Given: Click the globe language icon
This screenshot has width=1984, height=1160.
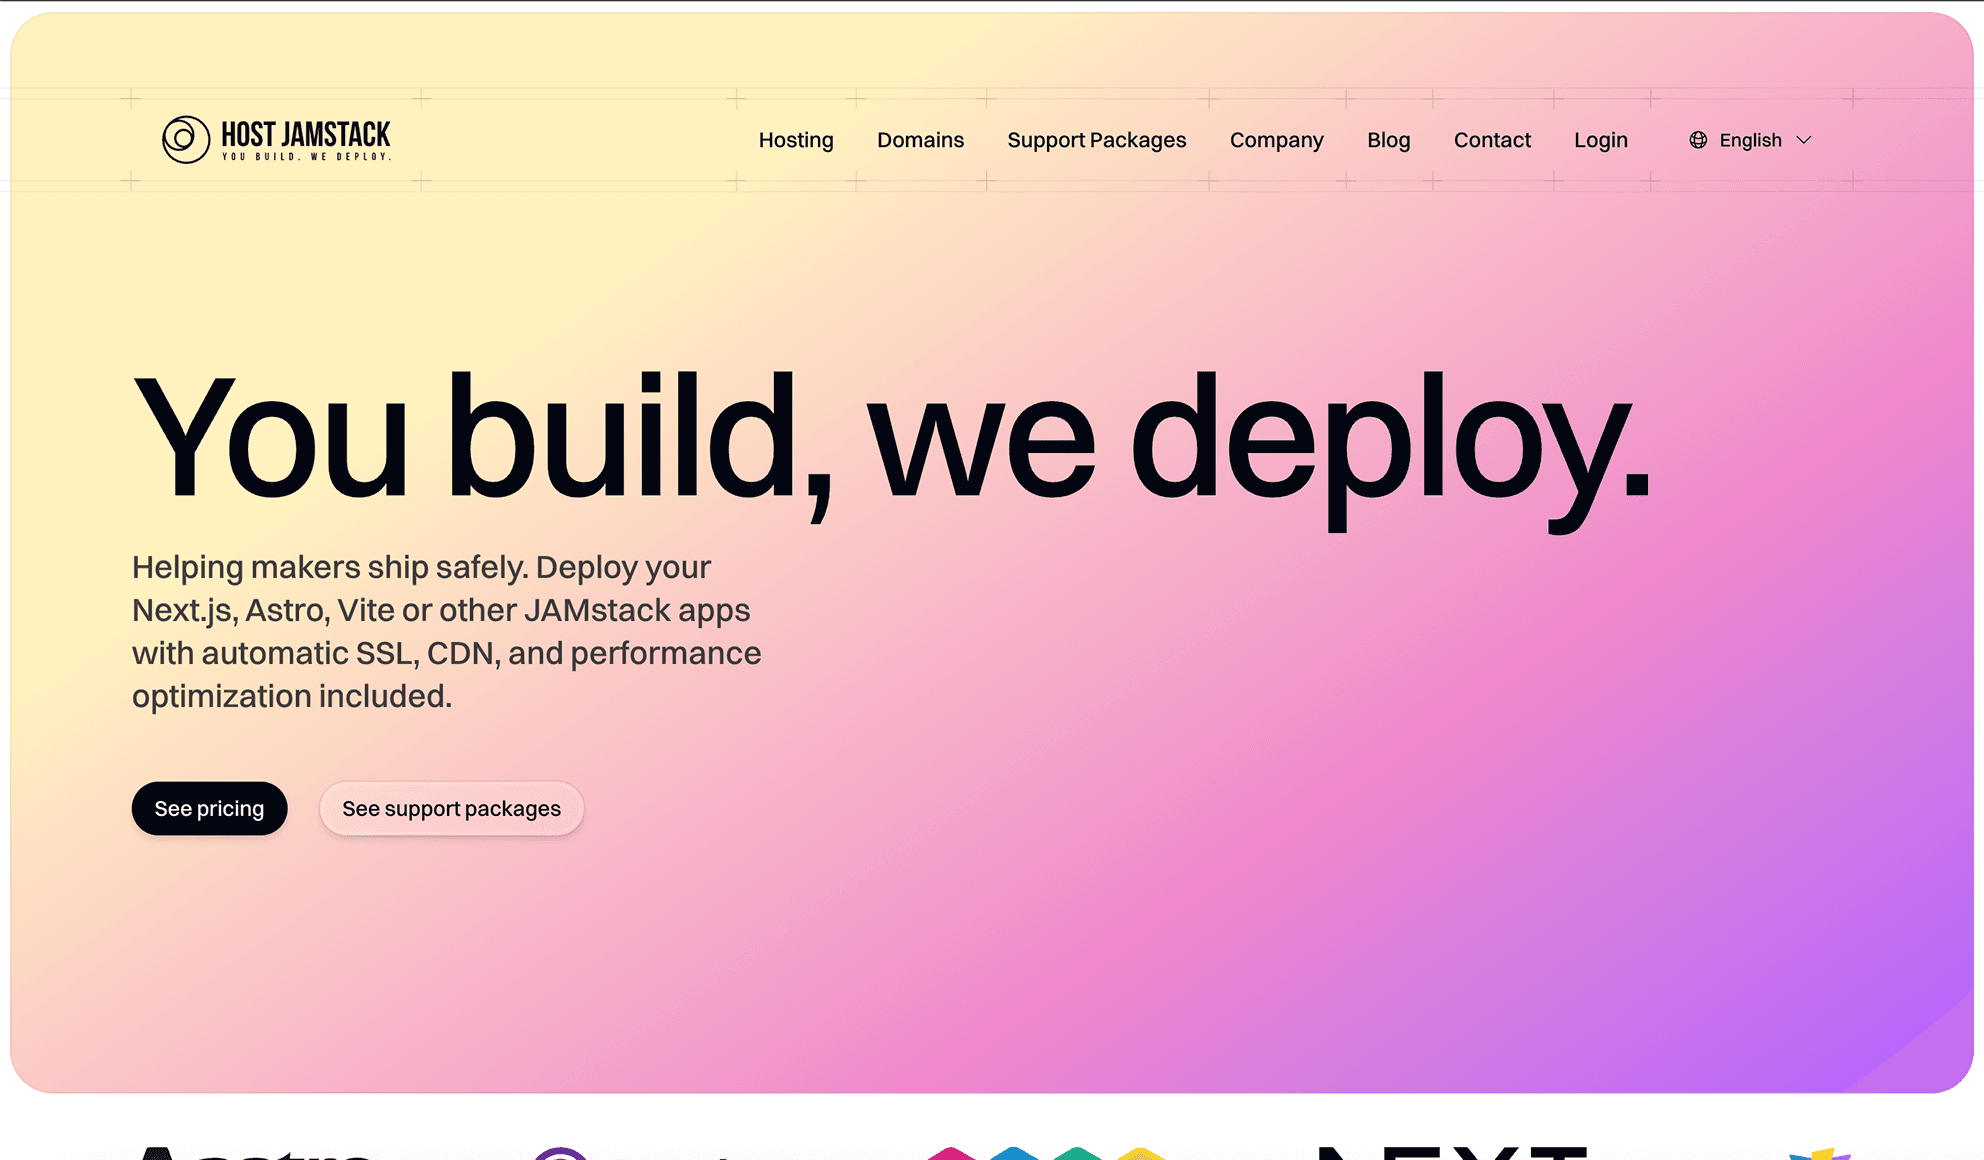Looking at the screenshot, I should [x=1698, y=140].
